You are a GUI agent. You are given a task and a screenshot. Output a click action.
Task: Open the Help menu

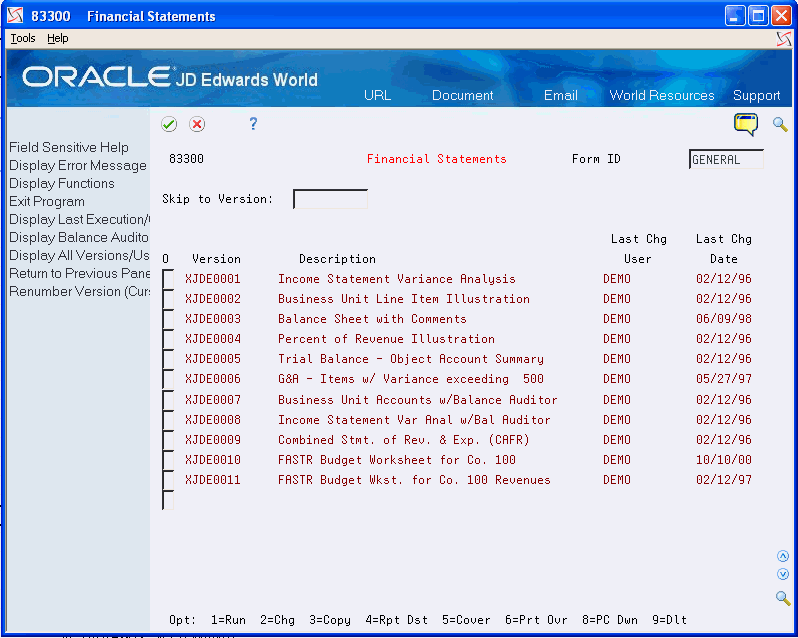click(58, 38)
